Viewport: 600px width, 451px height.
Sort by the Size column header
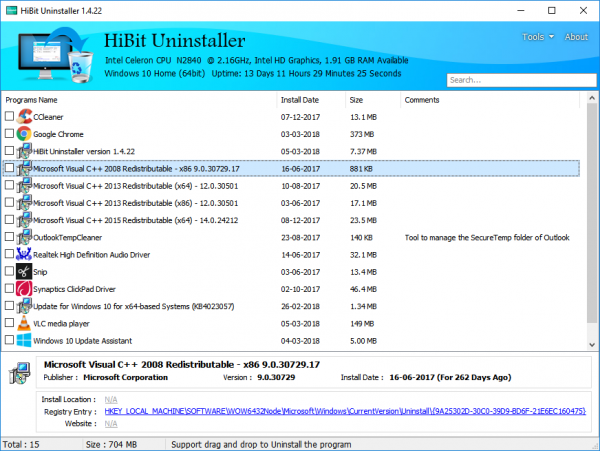[x=373, y=100]
